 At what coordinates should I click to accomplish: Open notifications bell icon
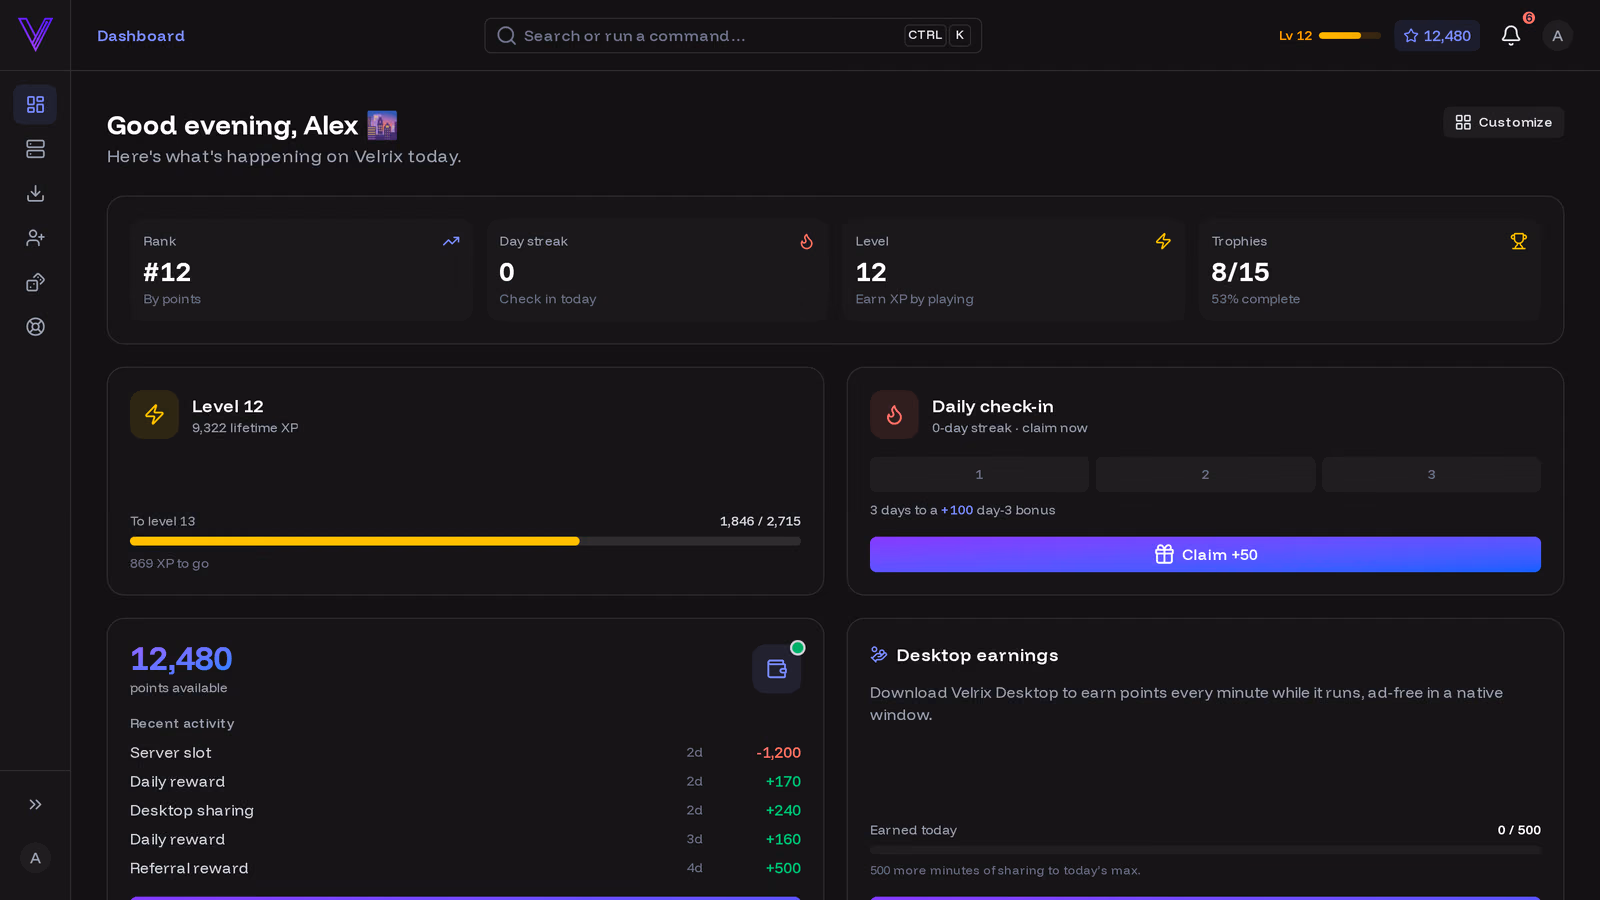(x=1511, y=36)
